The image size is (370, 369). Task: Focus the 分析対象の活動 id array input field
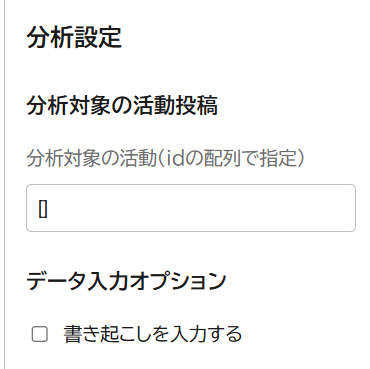[x=191, y=208]
